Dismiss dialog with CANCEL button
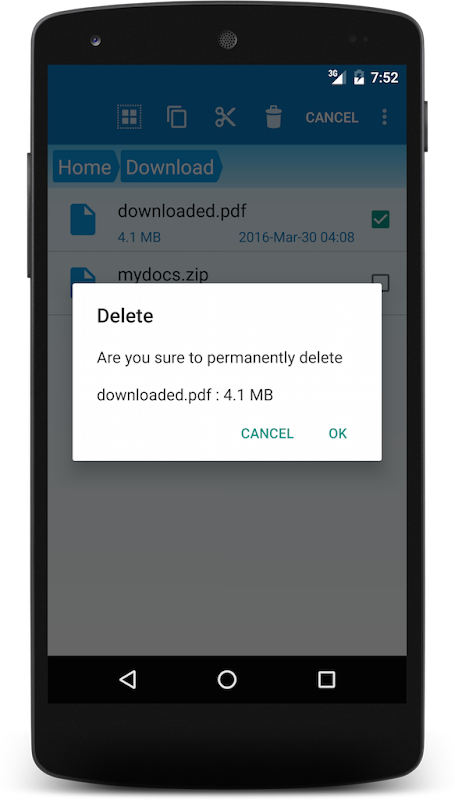This screenshot has height=800, width=455. point(267,433)
